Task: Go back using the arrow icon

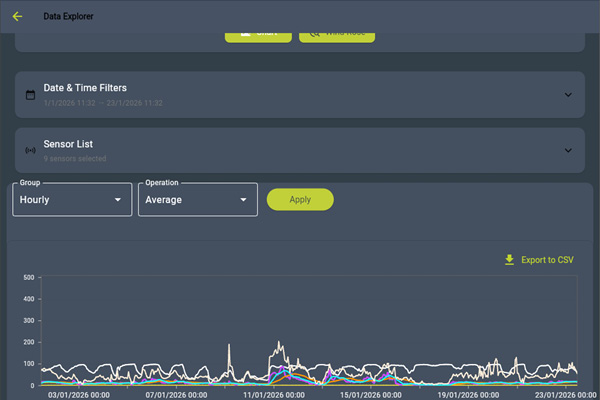Action: [x=17, y=16]
